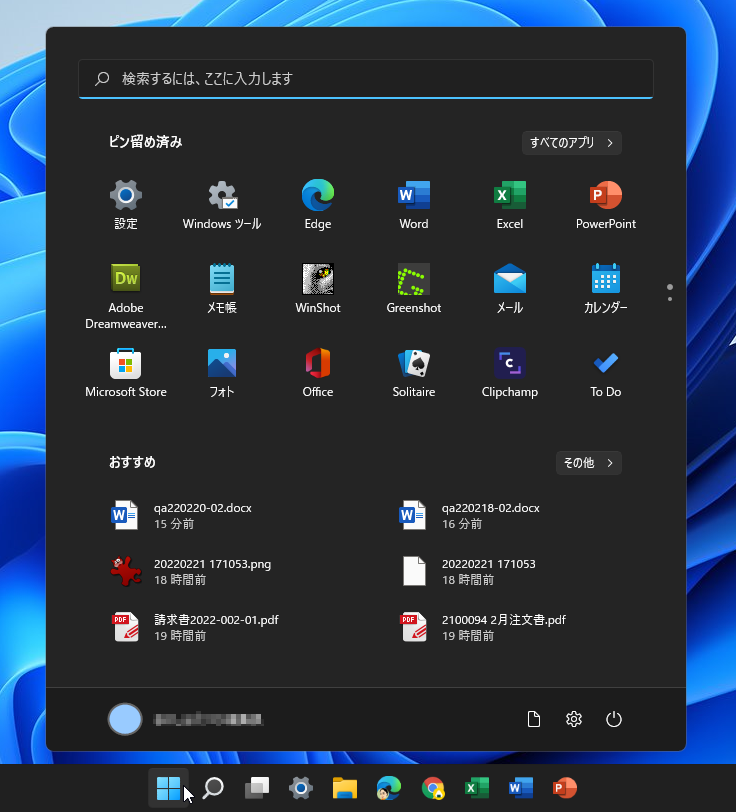Open the pinned 設定 app
The width and height of the screenshot is (736, 812).
(126, 205)
